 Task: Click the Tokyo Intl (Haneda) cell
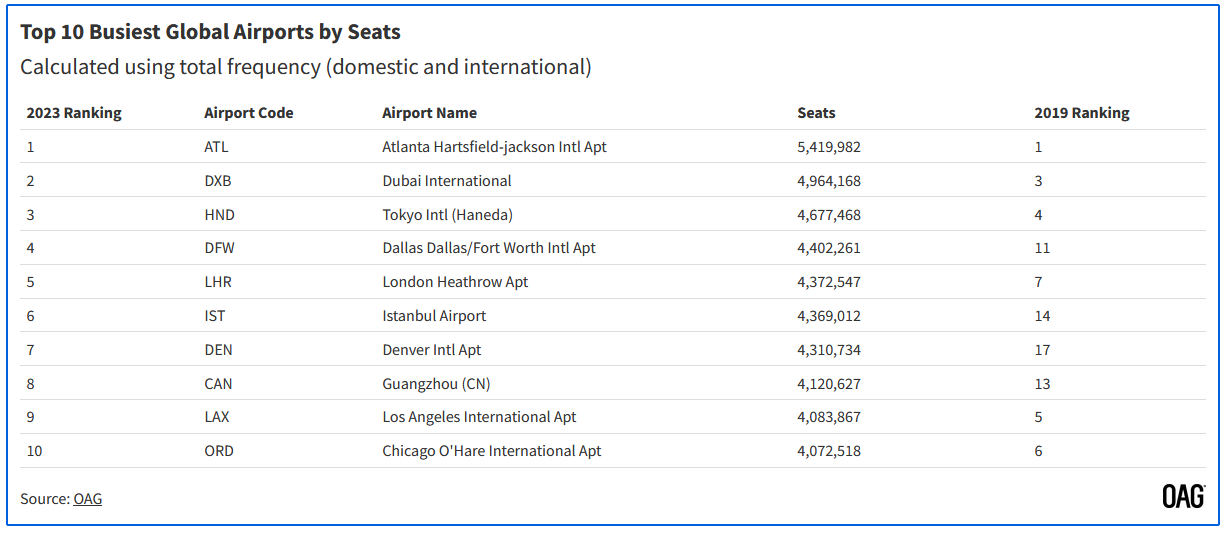click(x=447, y=215)
